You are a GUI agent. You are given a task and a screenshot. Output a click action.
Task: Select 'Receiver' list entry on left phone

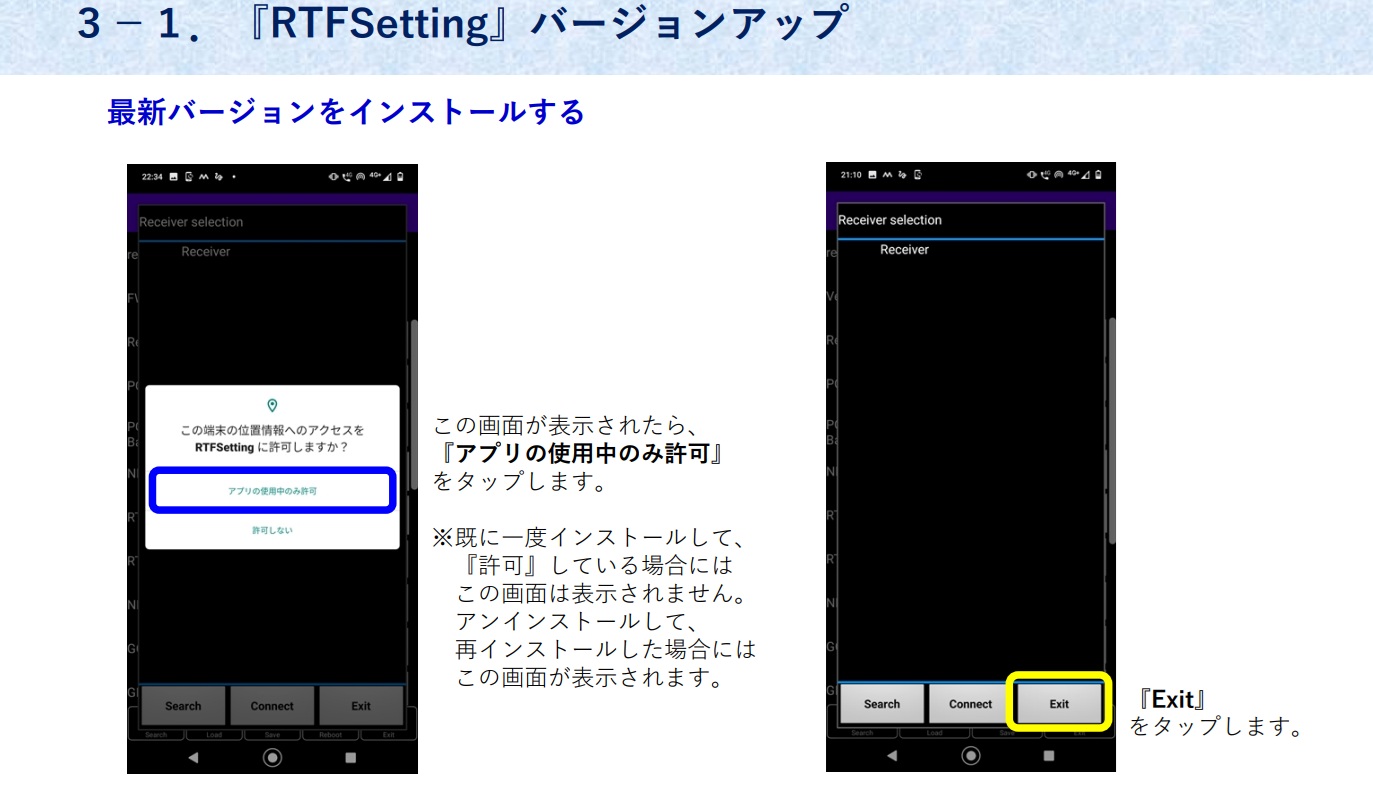pyautogui.click(x=205, y=252)
